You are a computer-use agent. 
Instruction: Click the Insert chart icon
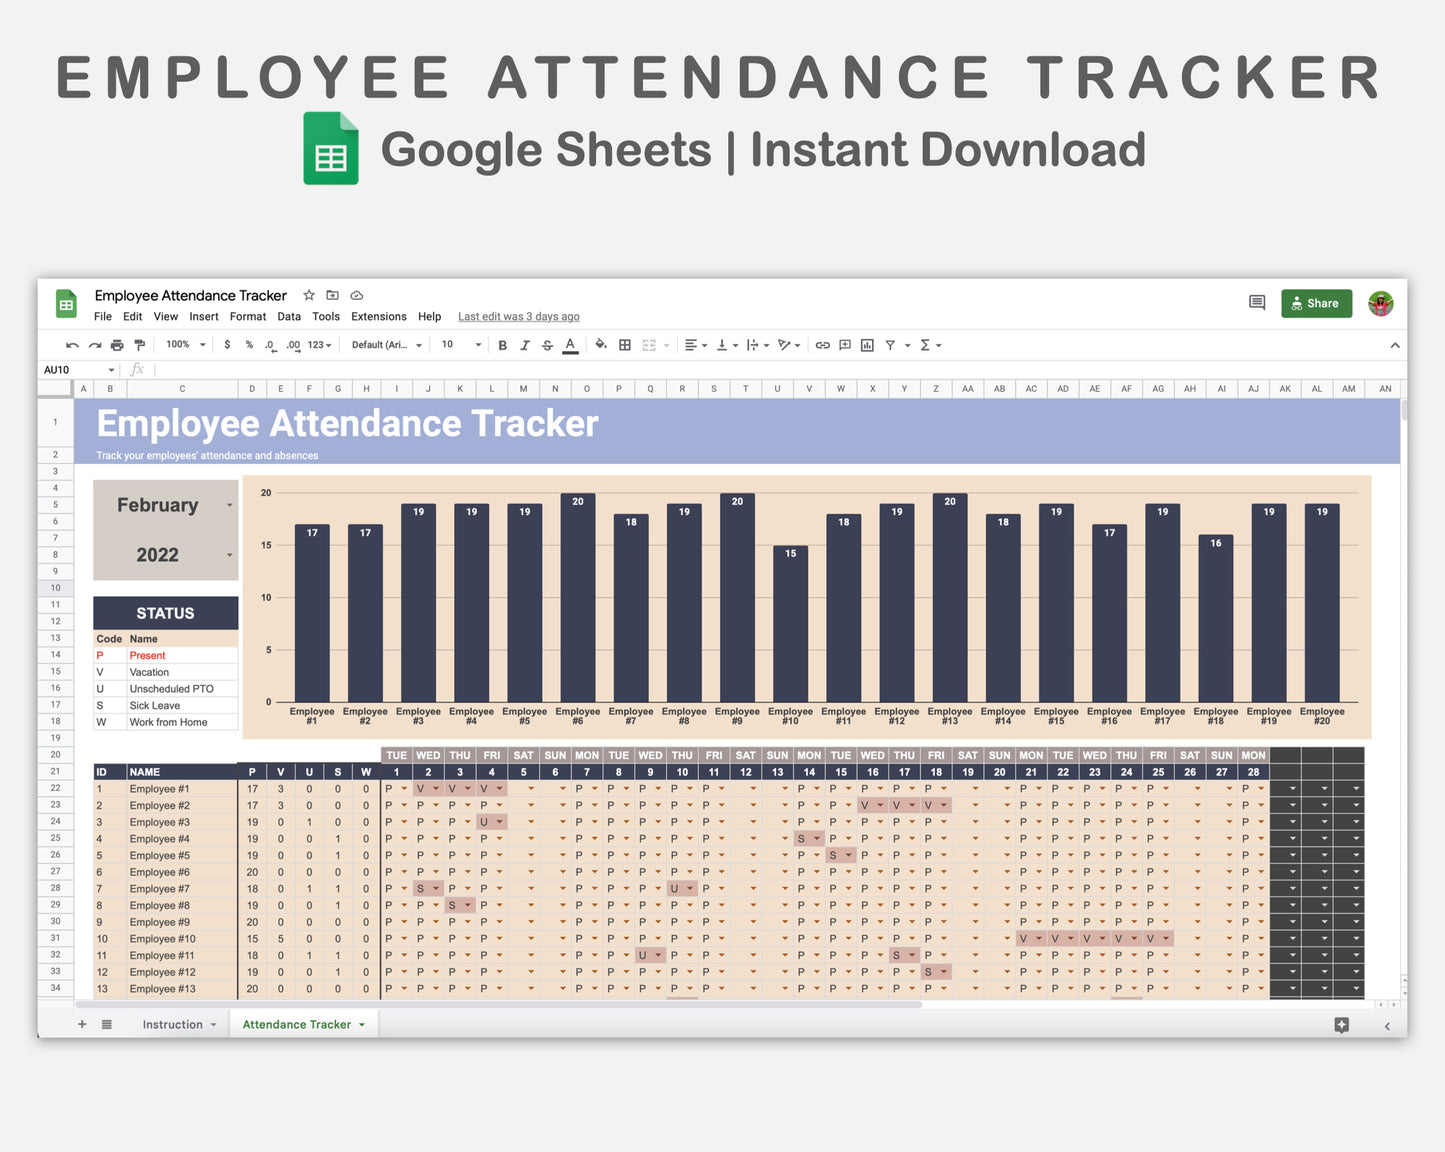[x=866, y=344]
